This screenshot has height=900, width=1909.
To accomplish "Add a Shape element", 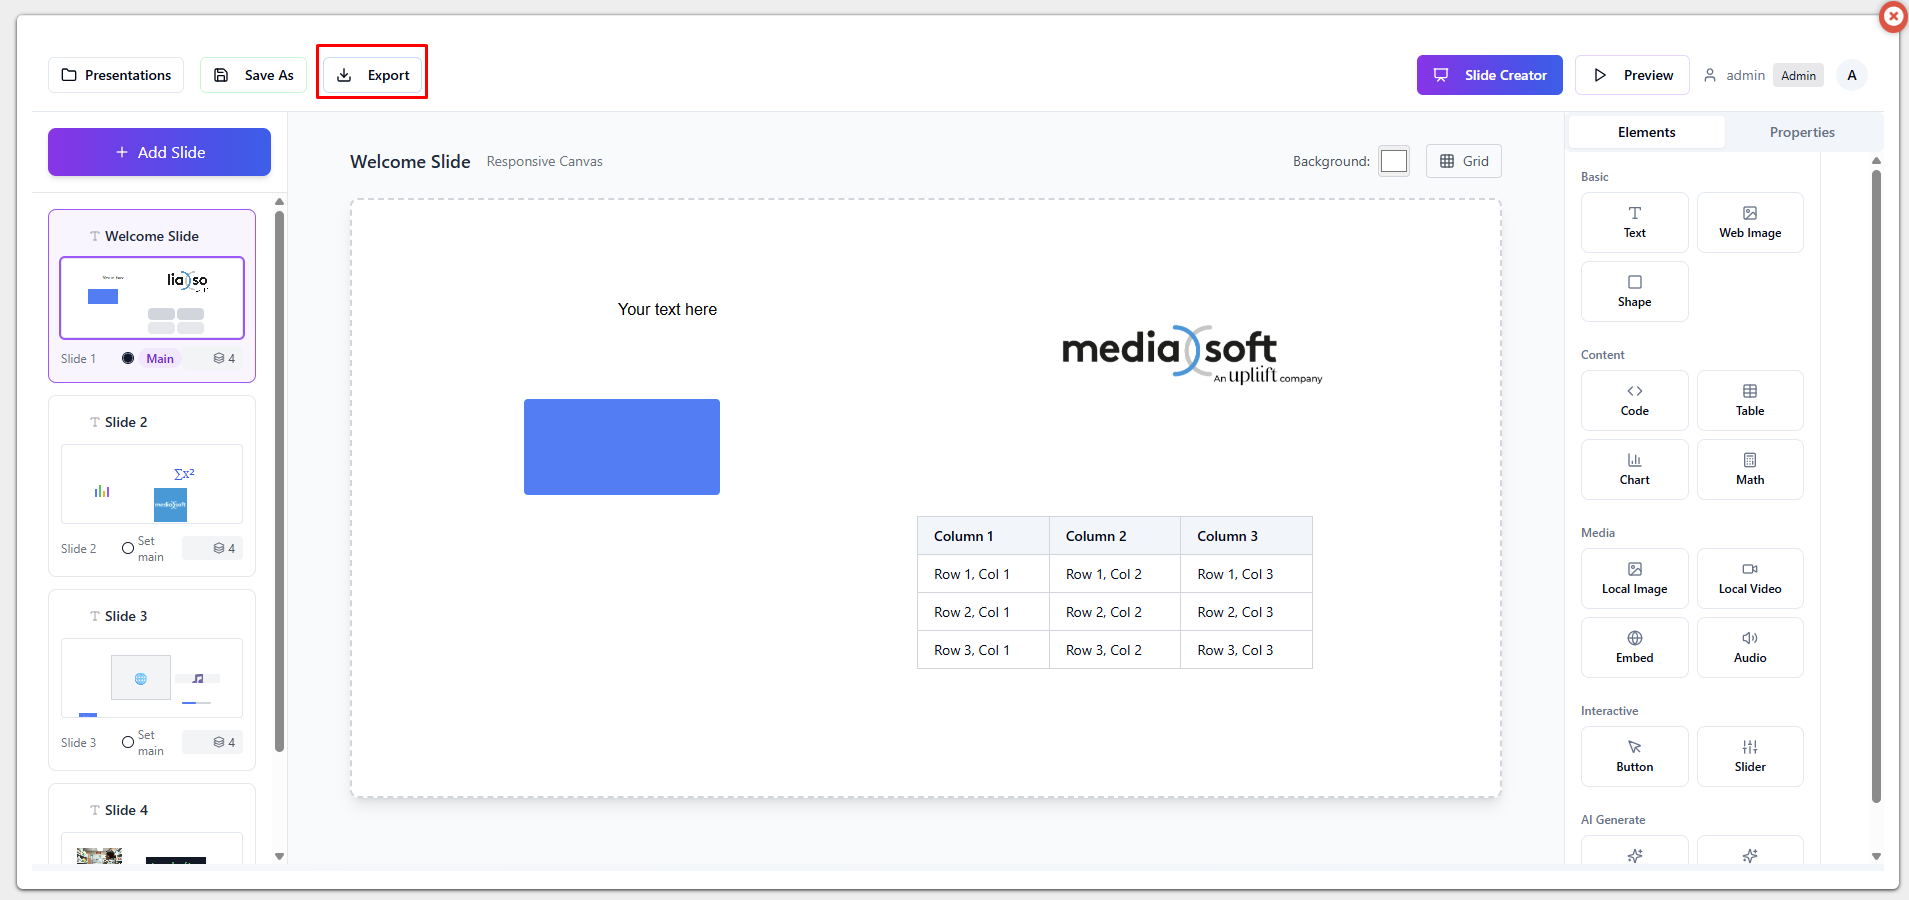I will [1634, 291].
